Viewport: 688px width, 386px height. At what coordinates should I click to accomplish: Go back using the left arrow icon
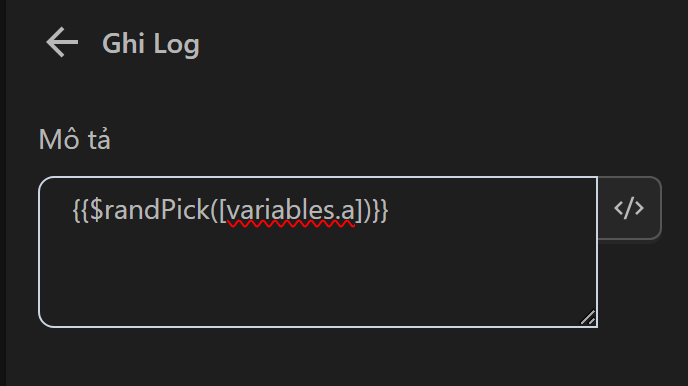point(62,43)
